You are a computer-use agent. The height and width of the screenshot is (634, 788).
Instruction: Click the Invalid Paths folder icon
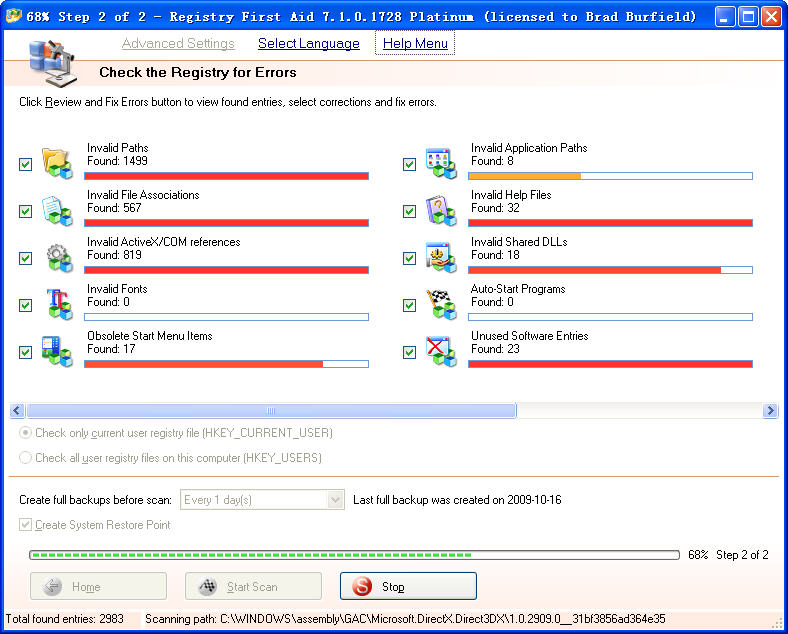pos(57,163)
